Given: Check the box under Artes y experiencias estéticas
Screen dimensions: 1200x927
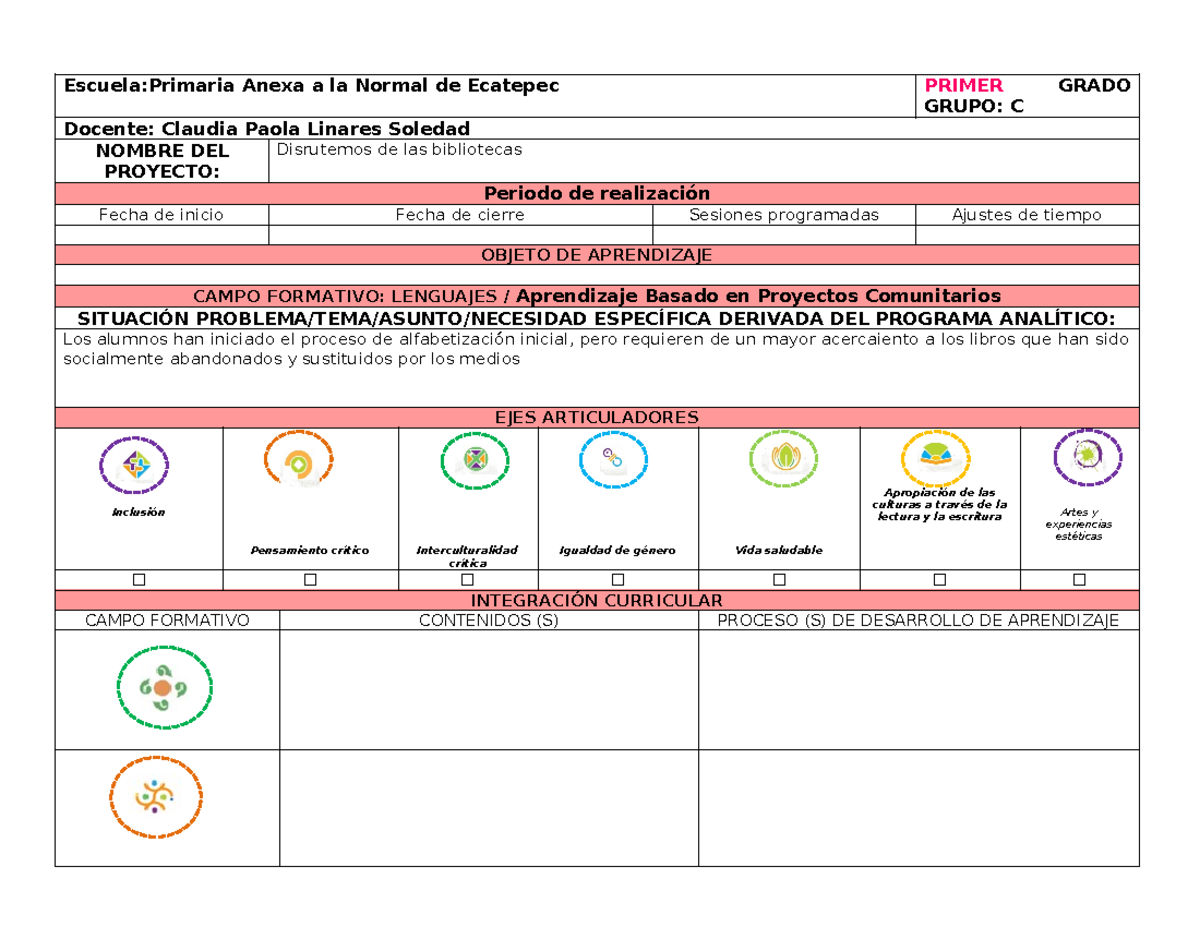Looking at the screenshot, I should pos(1079,580).
